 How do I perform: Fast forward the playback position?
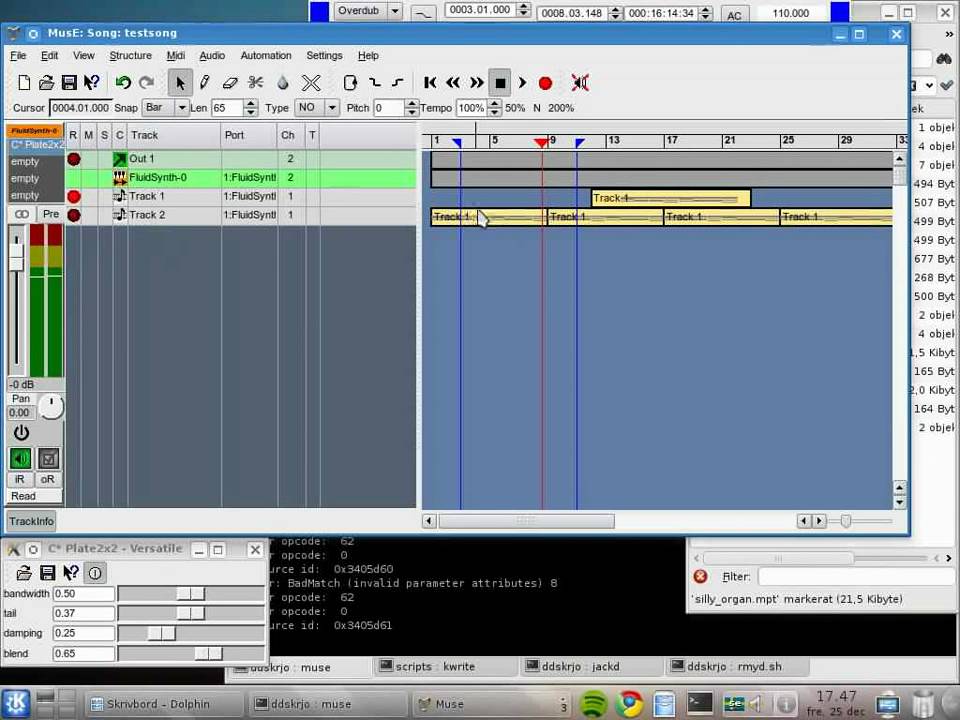point(477,83)
